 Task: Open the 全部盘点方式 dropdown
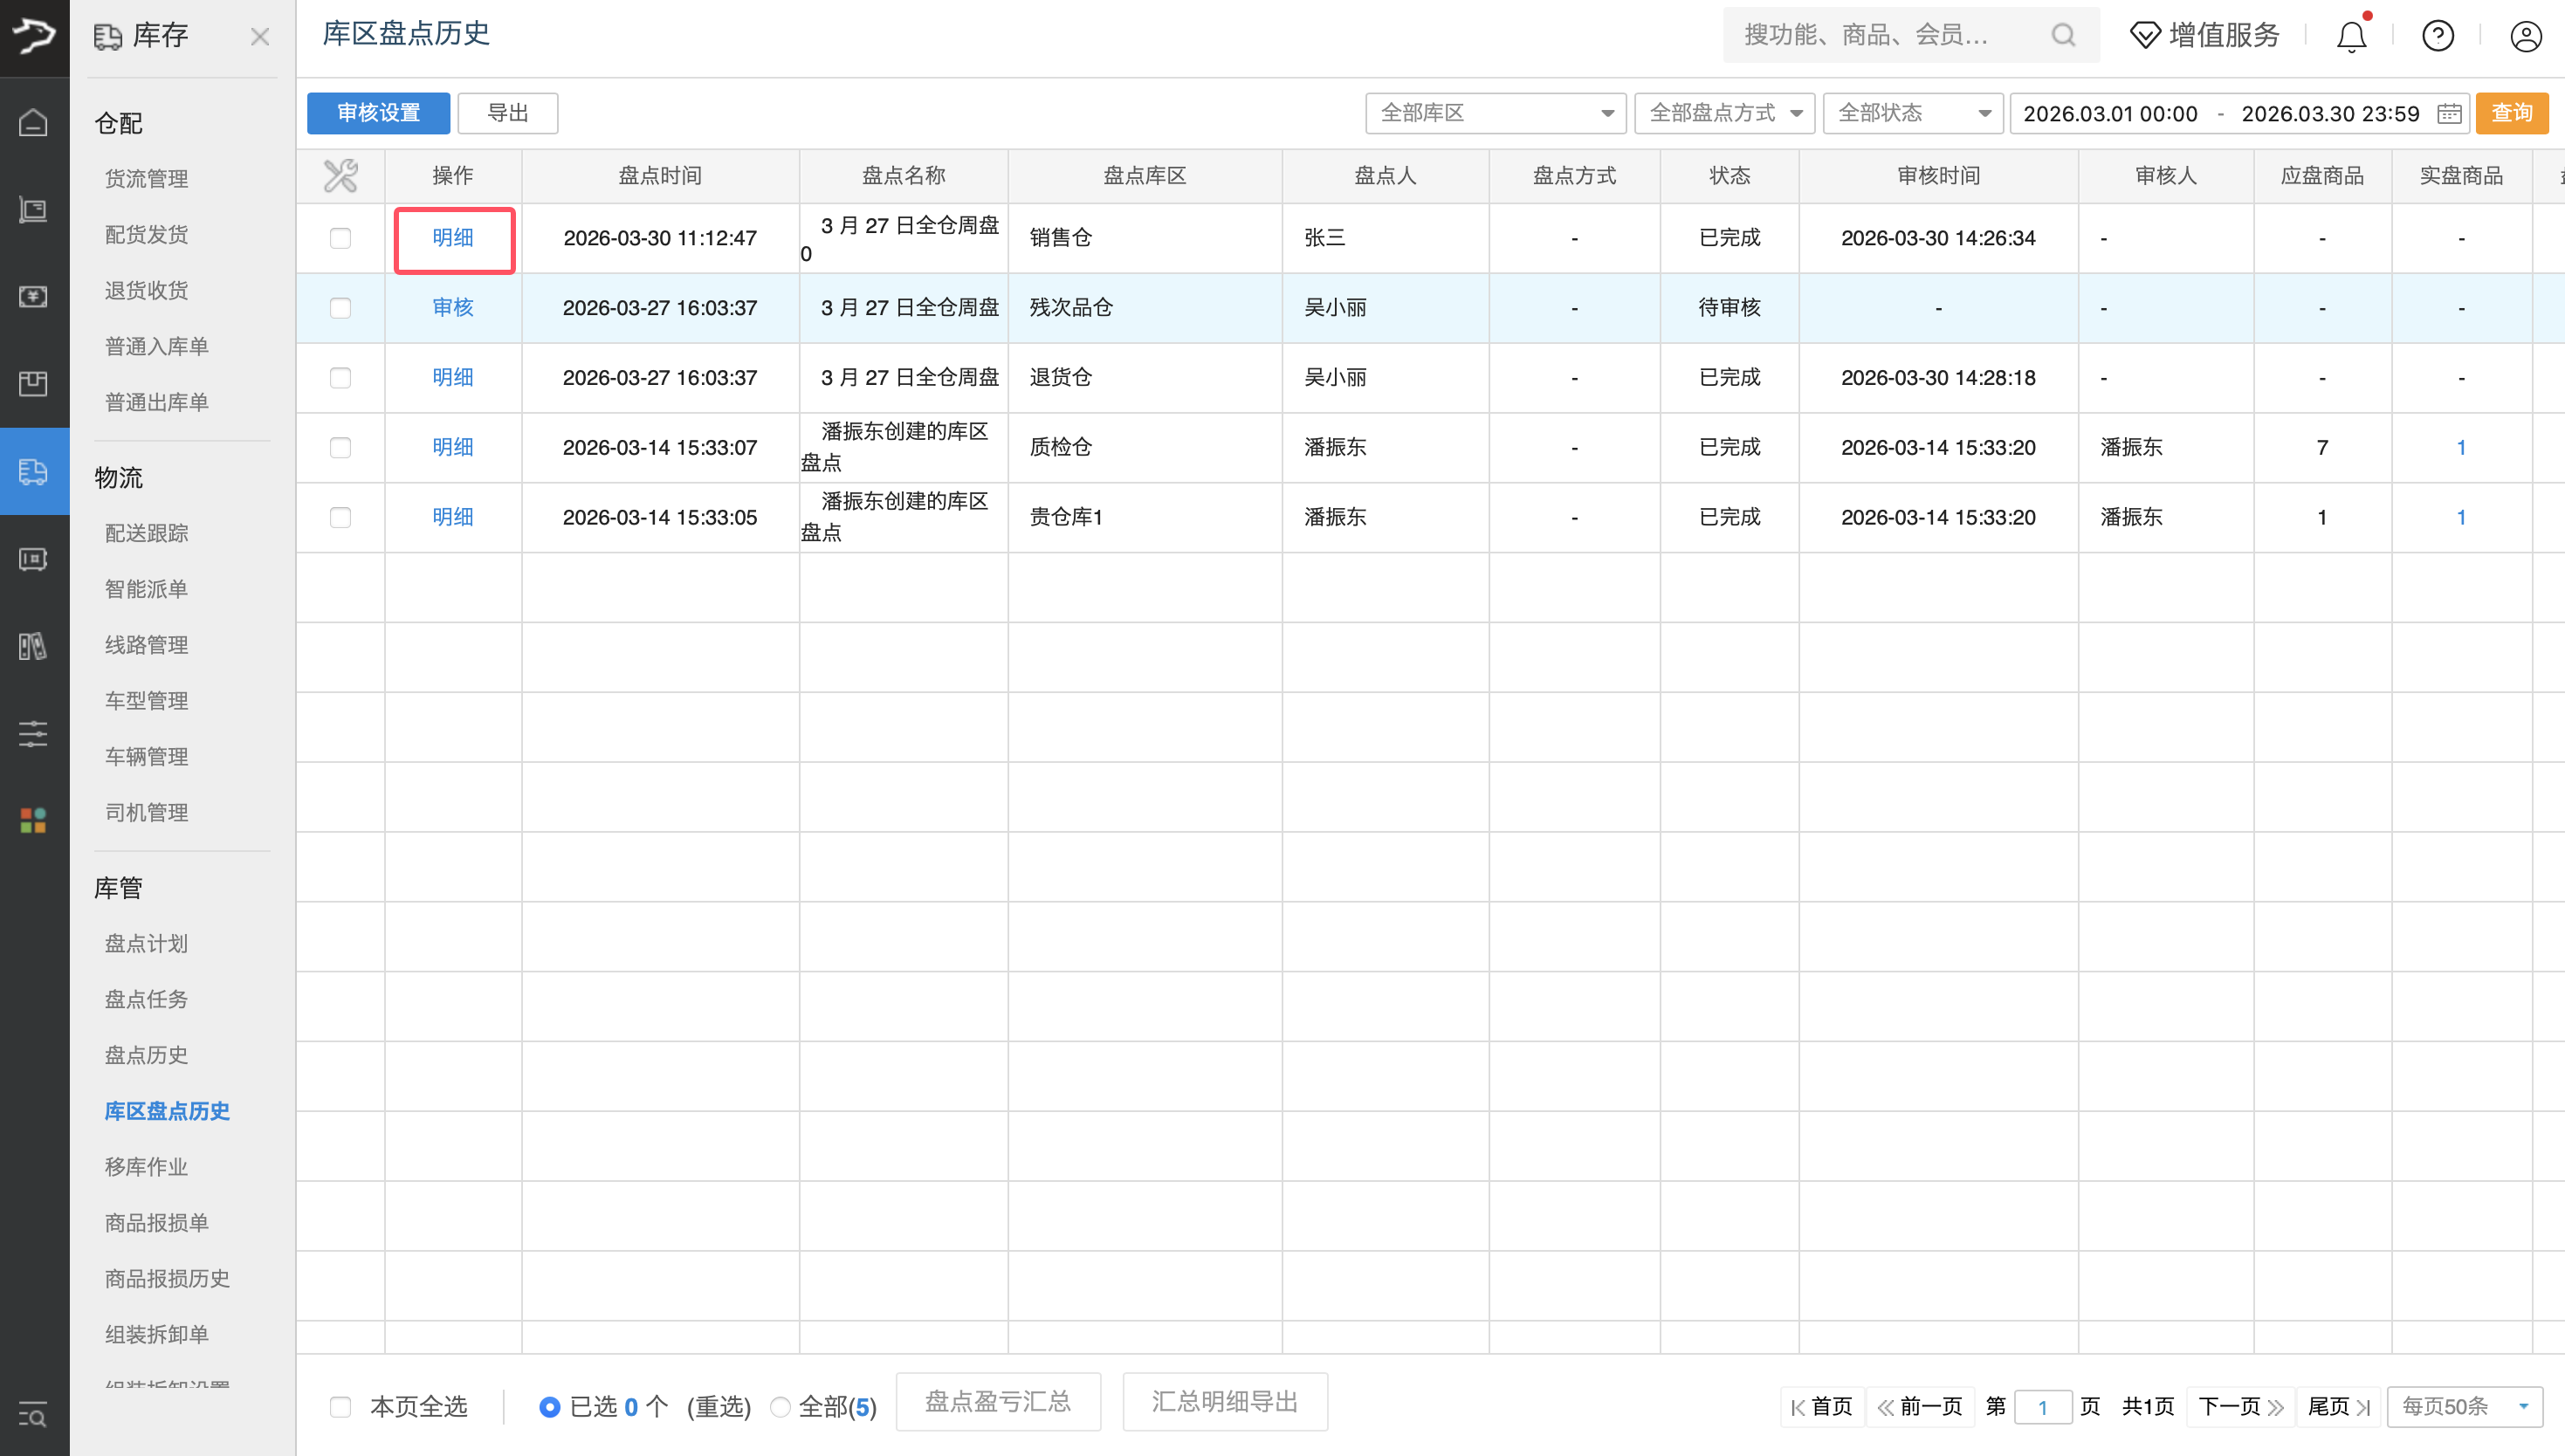(x=1725, y=113)
